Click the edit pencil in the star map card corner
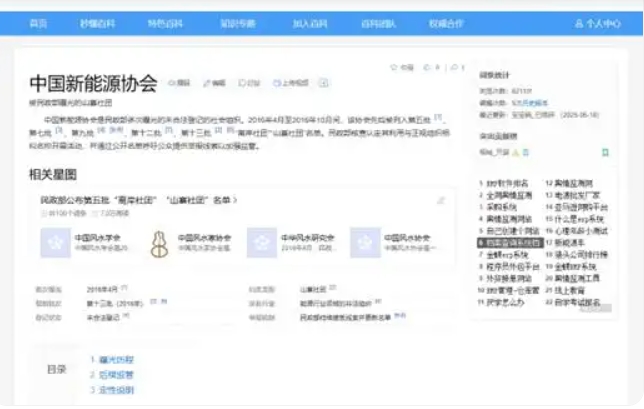Image resolution: width=644 pixels, height=409 pixels. coord(441,200)
